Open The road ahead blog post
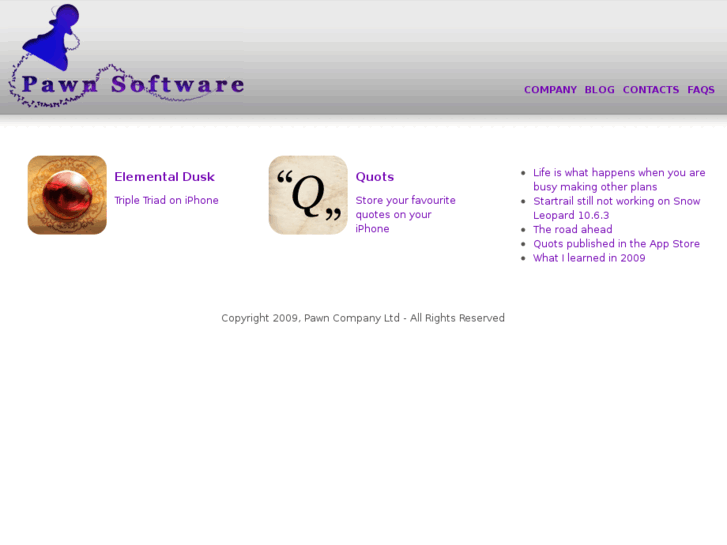Viewport: 727px width, 545px height. tap(573, 230)
